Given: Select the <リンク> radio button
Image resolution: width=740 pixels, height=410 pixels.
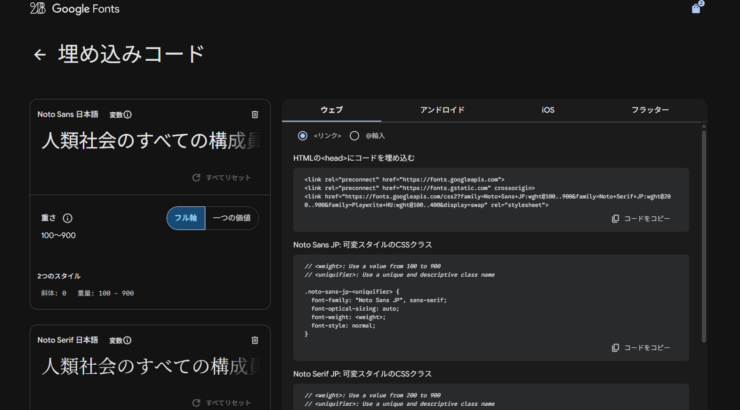Looking at the screenshot, I should (303, 136).
